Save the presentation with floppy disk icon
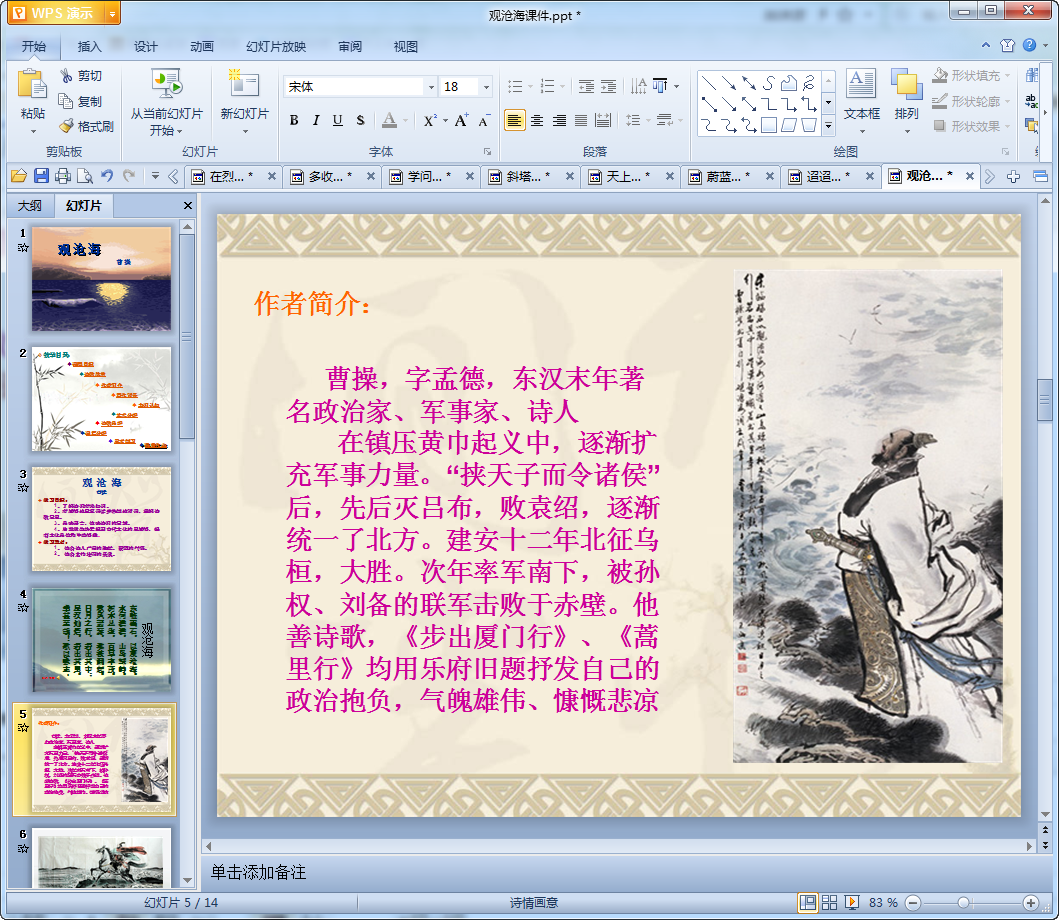The width and height of the screenshot is (1059, 920). point(41,176)
